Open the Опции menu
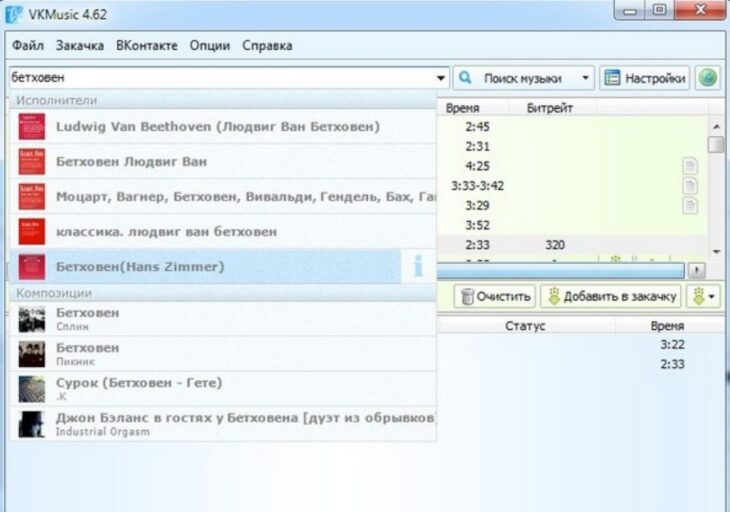The width and height of the screenshot is (730, 512). (210, 46)
